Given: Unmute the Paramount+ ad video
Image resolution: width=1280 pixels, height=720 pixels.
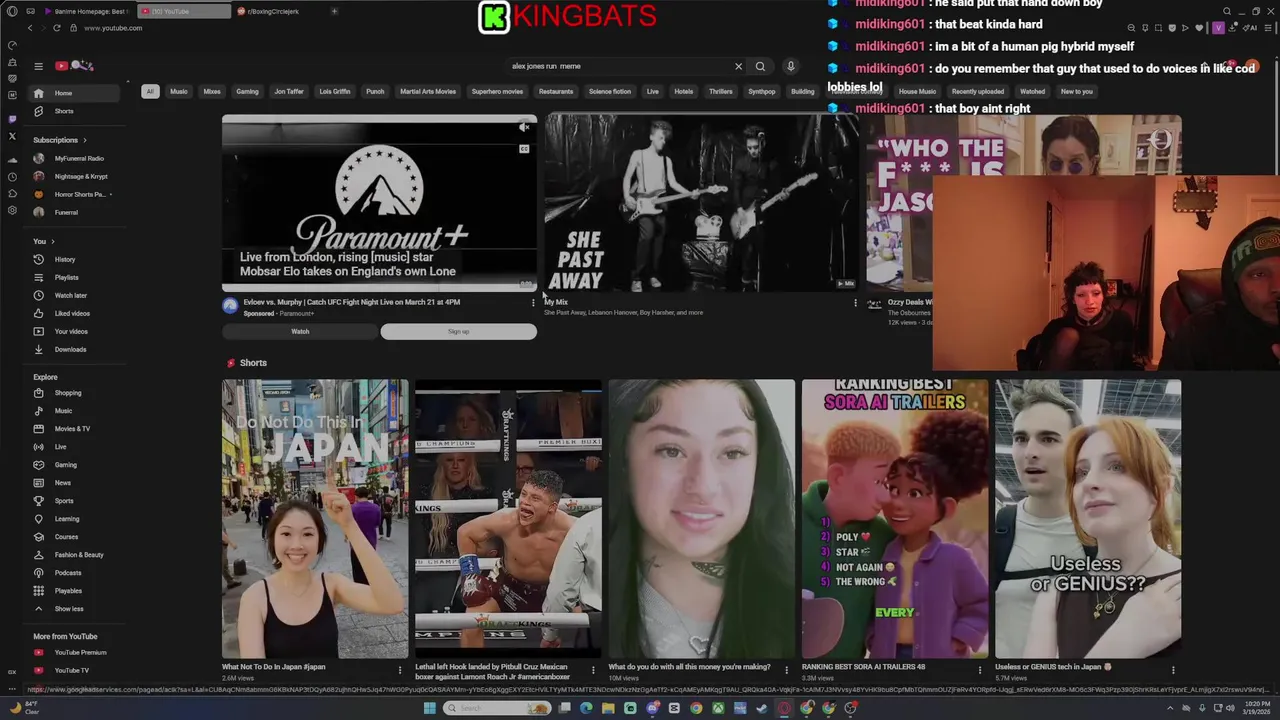Looking at the screenshot, I should tap(523, 128).
